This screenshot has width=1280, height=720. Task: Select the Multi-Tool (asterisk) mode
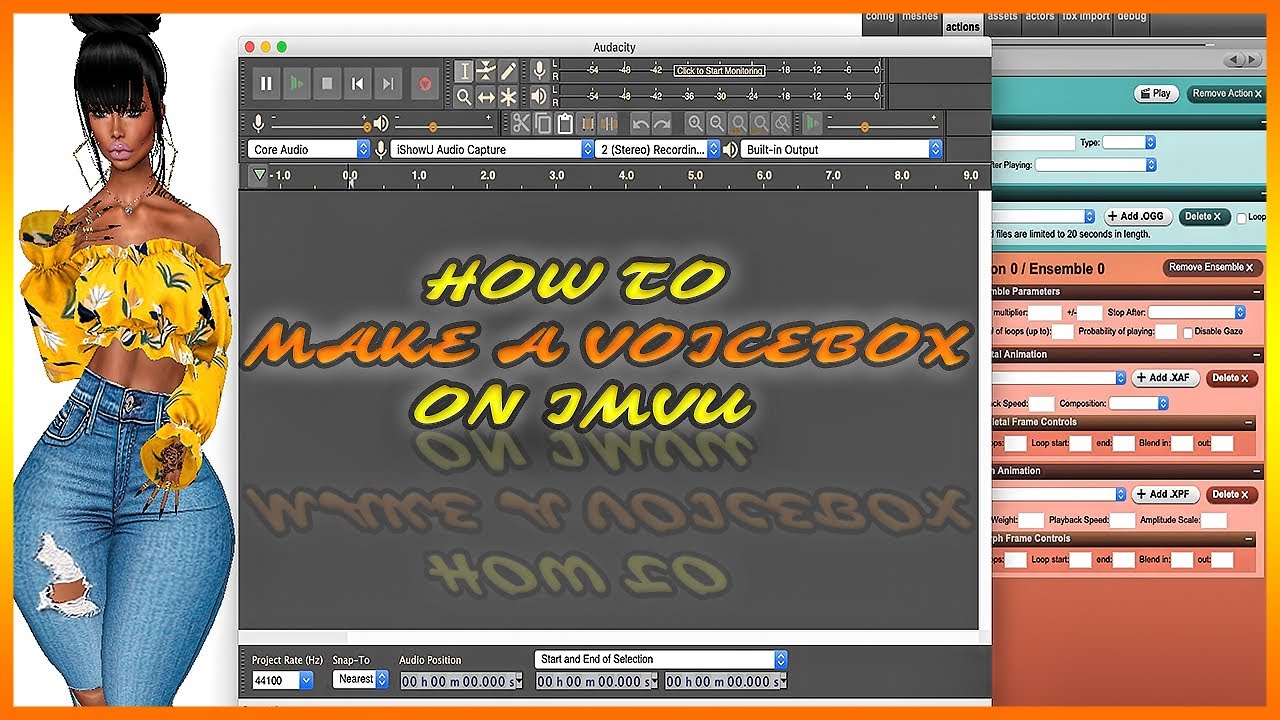pyautogui.click(x=508, y=96)
